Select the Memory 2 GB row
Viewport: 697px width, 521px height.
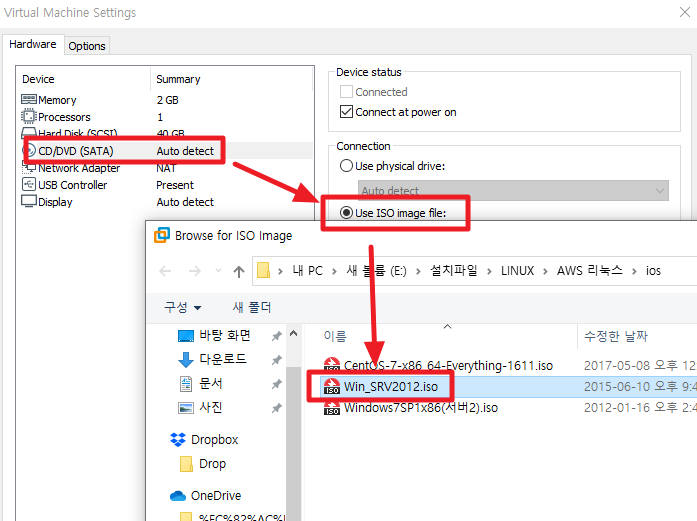point(166,100)
